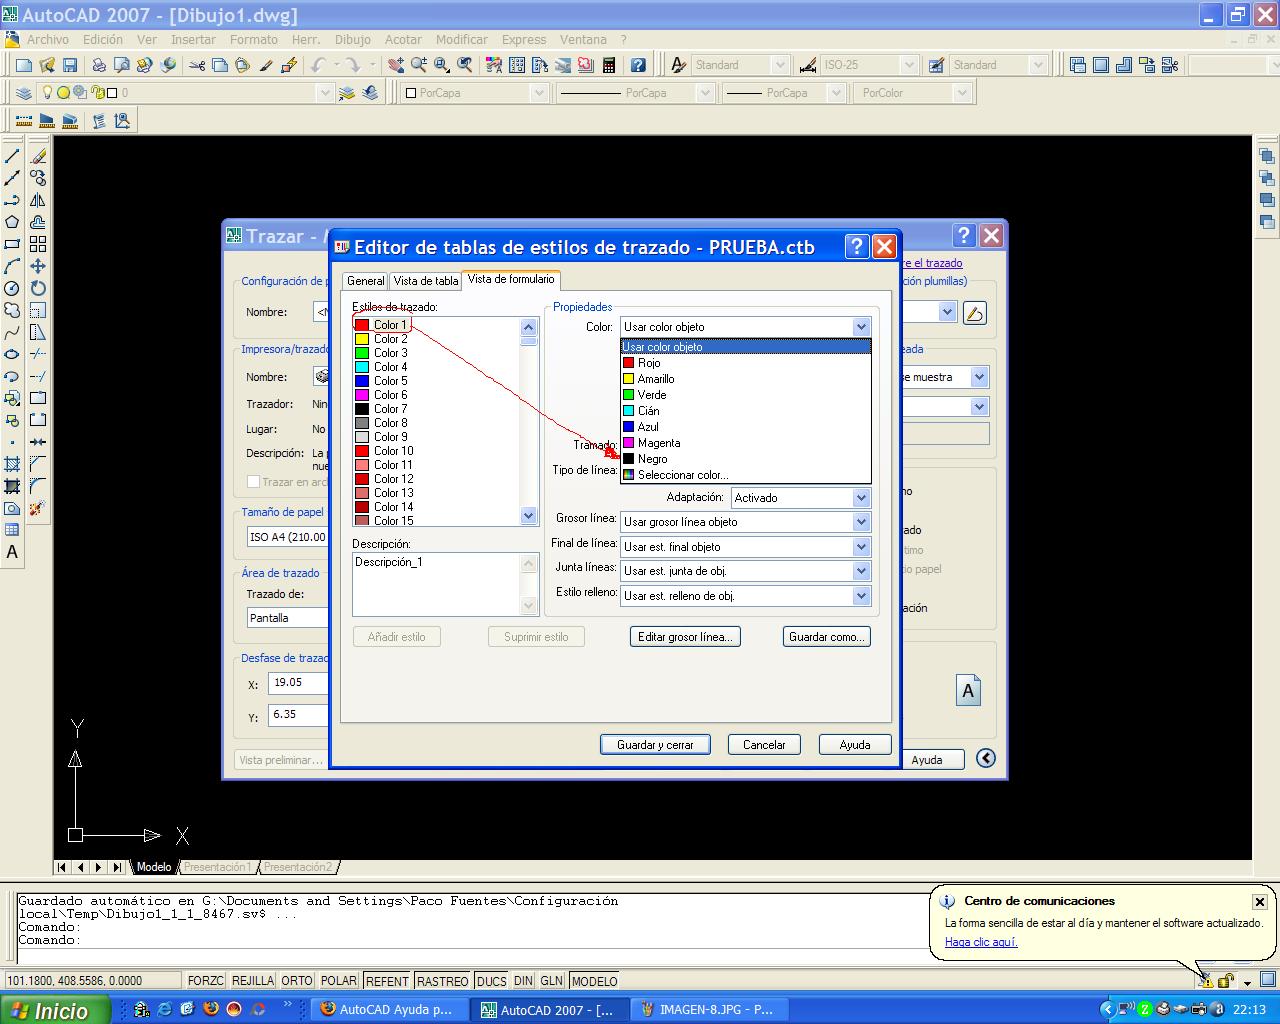Select the Line tool in Draw toolbar
1280x1024 pixels.
[x=12, y=156]
